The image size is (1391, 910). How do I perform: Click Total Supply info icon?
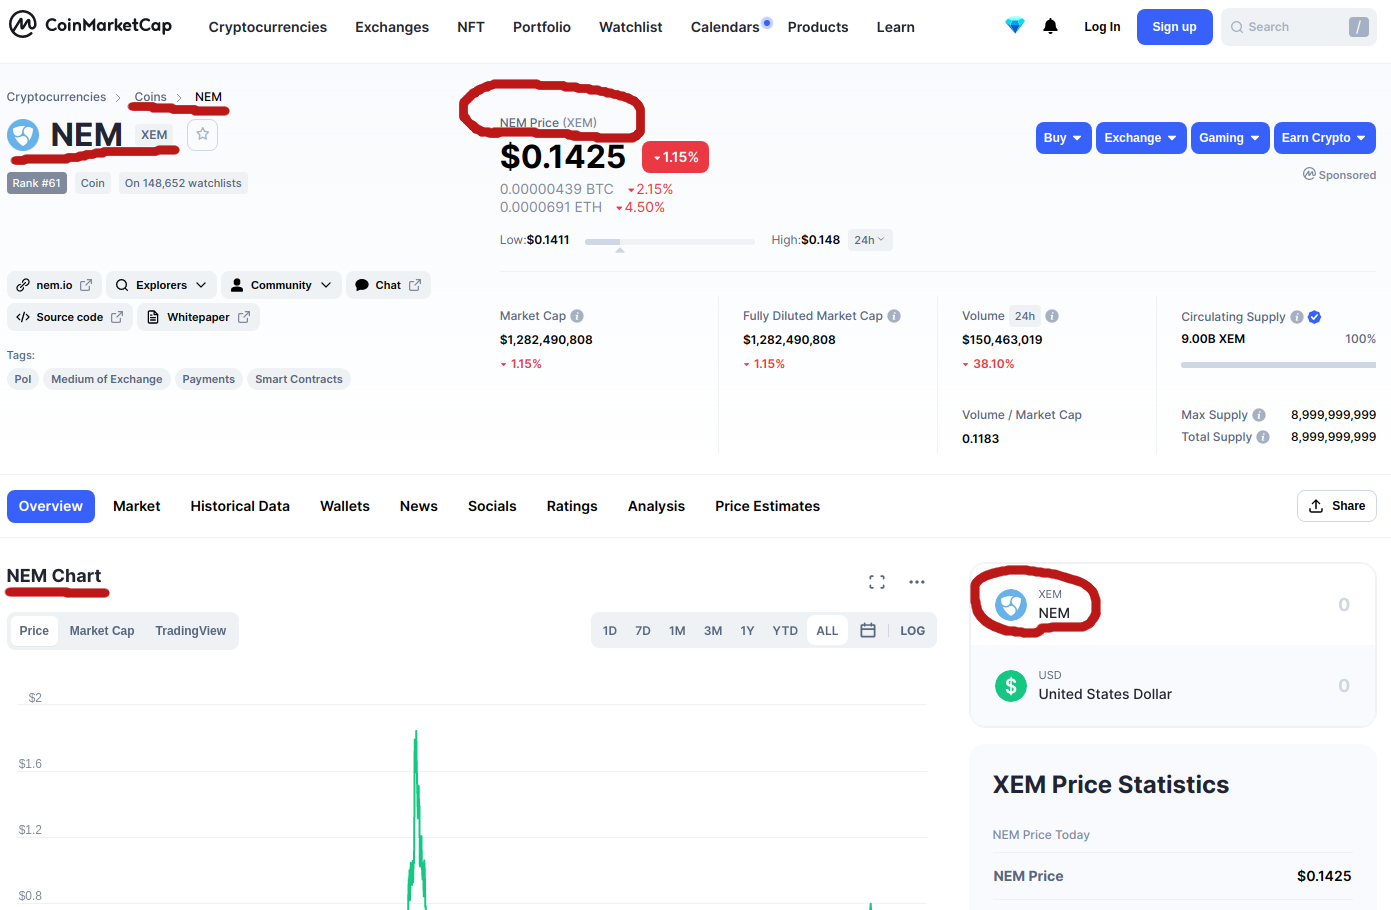coord(1263,437)
